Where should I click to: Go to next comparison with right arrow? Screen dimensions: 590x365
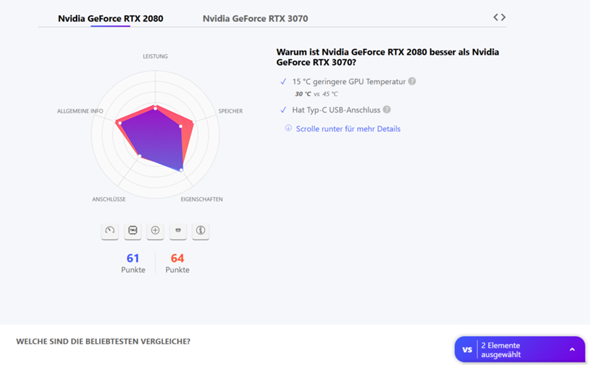[x=503, y=17]
